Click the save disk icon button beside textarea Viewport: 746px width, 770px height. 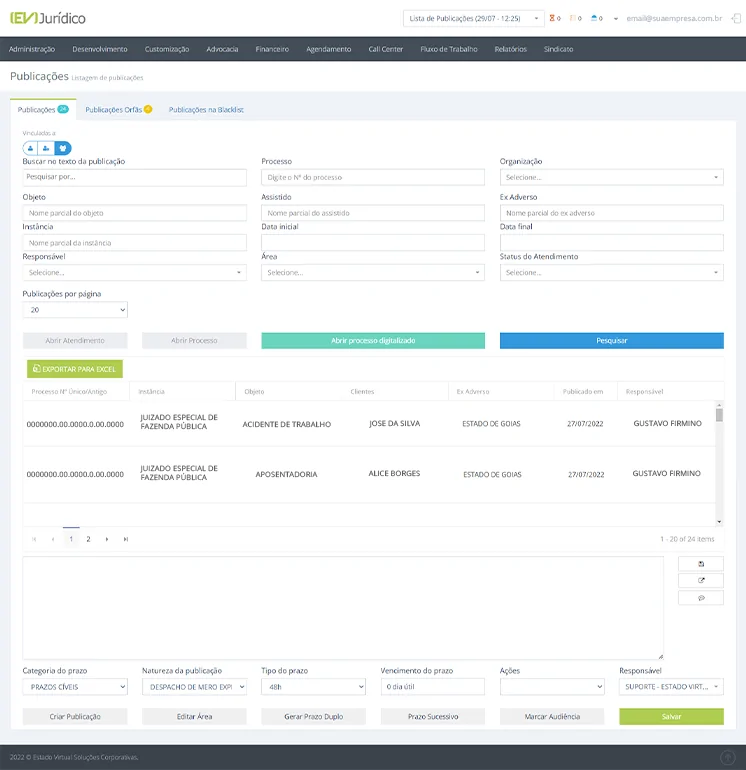[x=701, y=564]
